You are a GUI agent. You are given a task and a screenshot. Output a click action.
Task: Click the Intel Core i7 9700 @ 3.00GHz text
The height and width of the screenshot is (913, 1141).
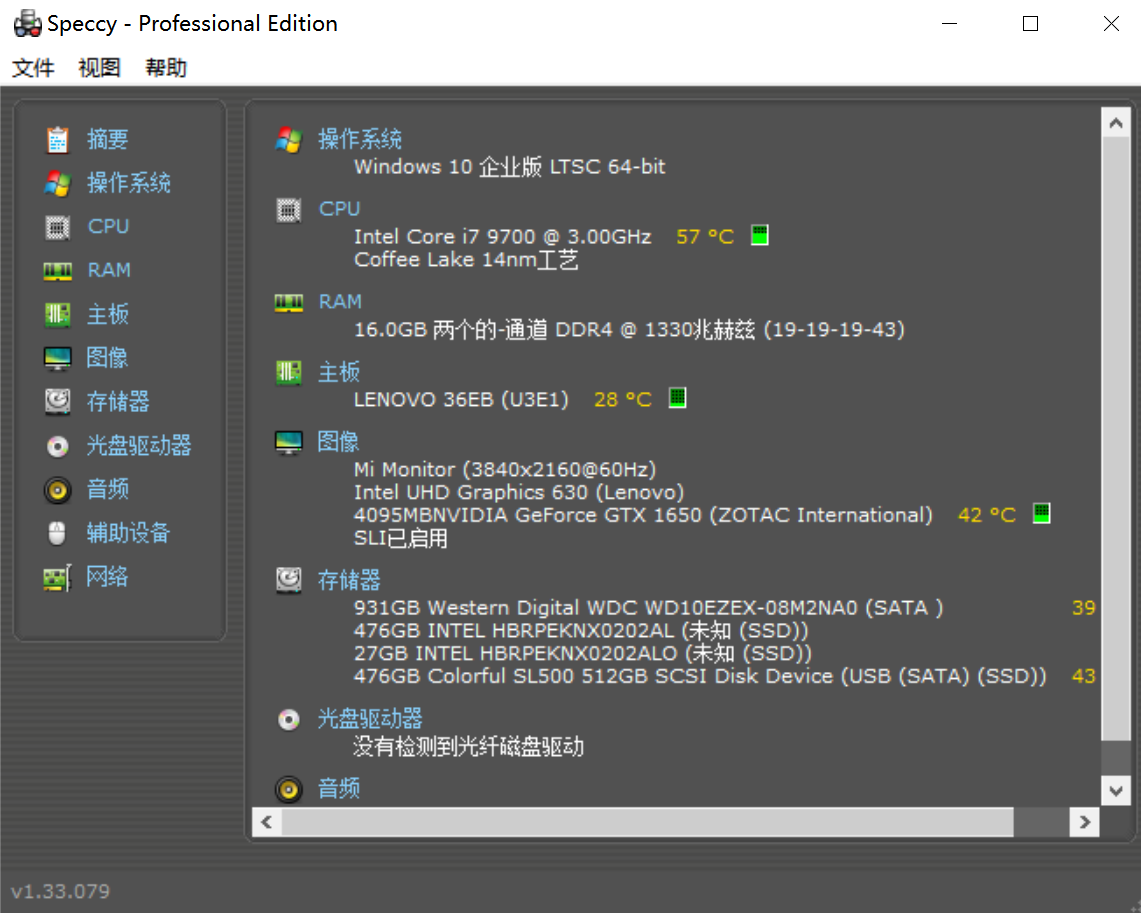(502, 236)
